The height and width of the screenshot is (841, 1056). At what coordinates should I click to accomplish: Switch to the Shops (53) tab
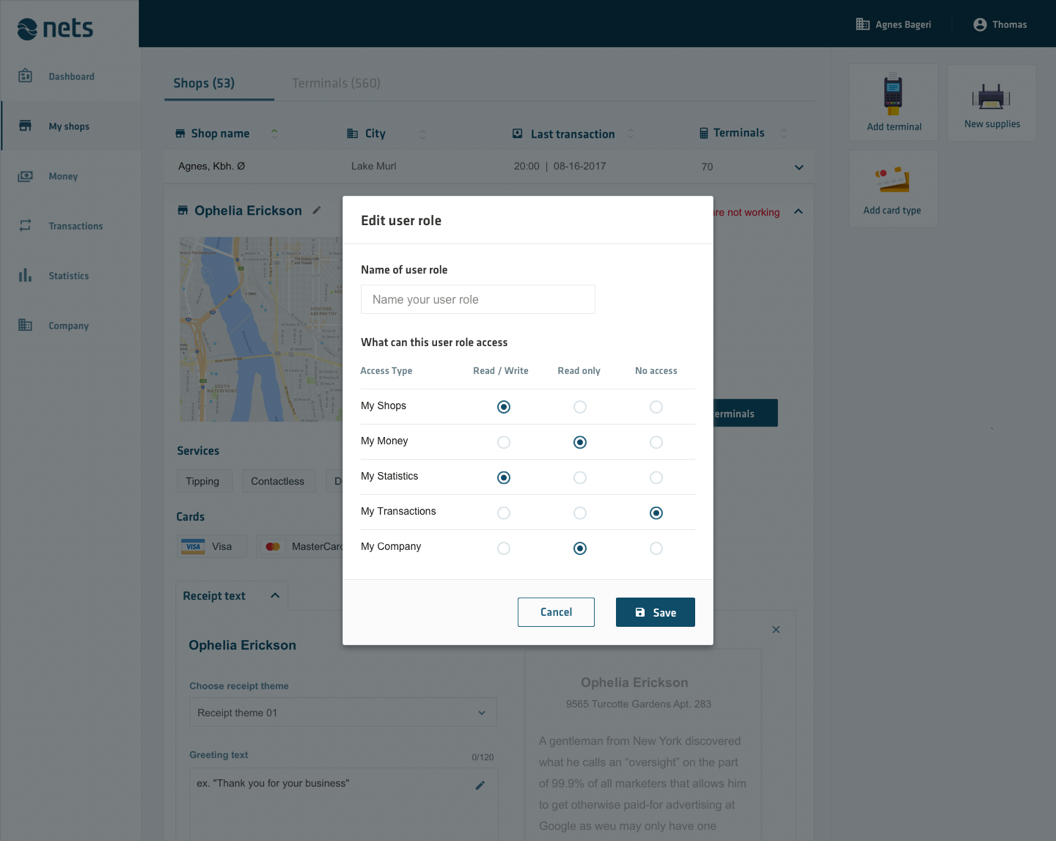pos(204,83)
